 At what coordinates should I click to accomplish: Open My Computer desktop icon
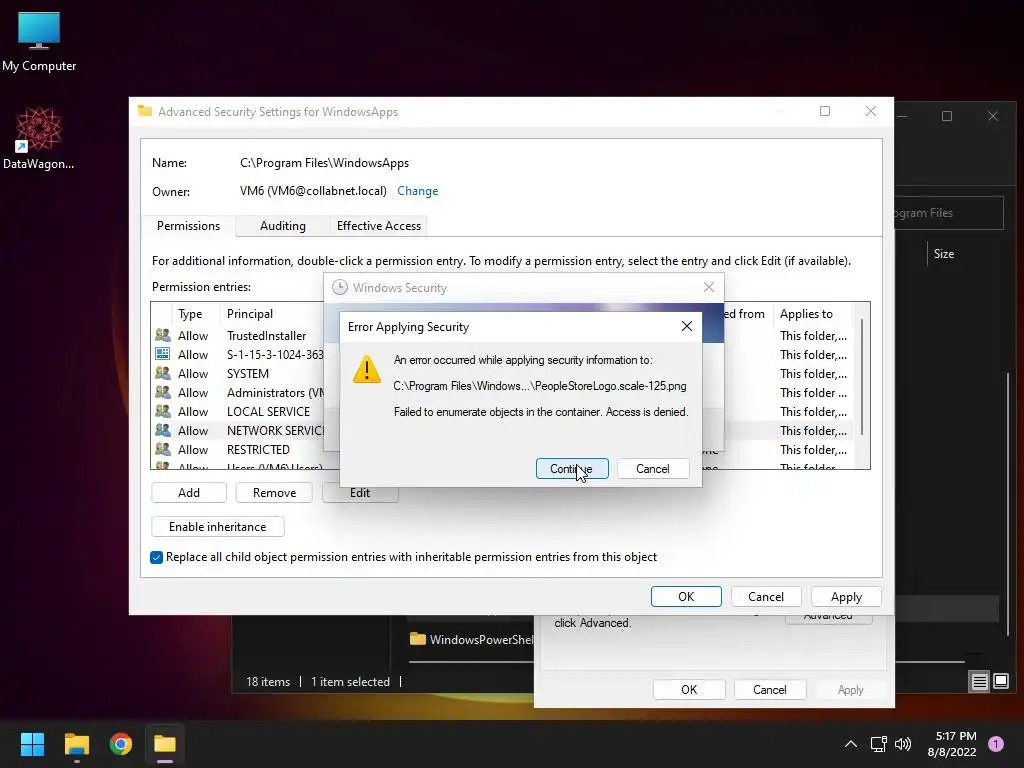coord(39,41)
